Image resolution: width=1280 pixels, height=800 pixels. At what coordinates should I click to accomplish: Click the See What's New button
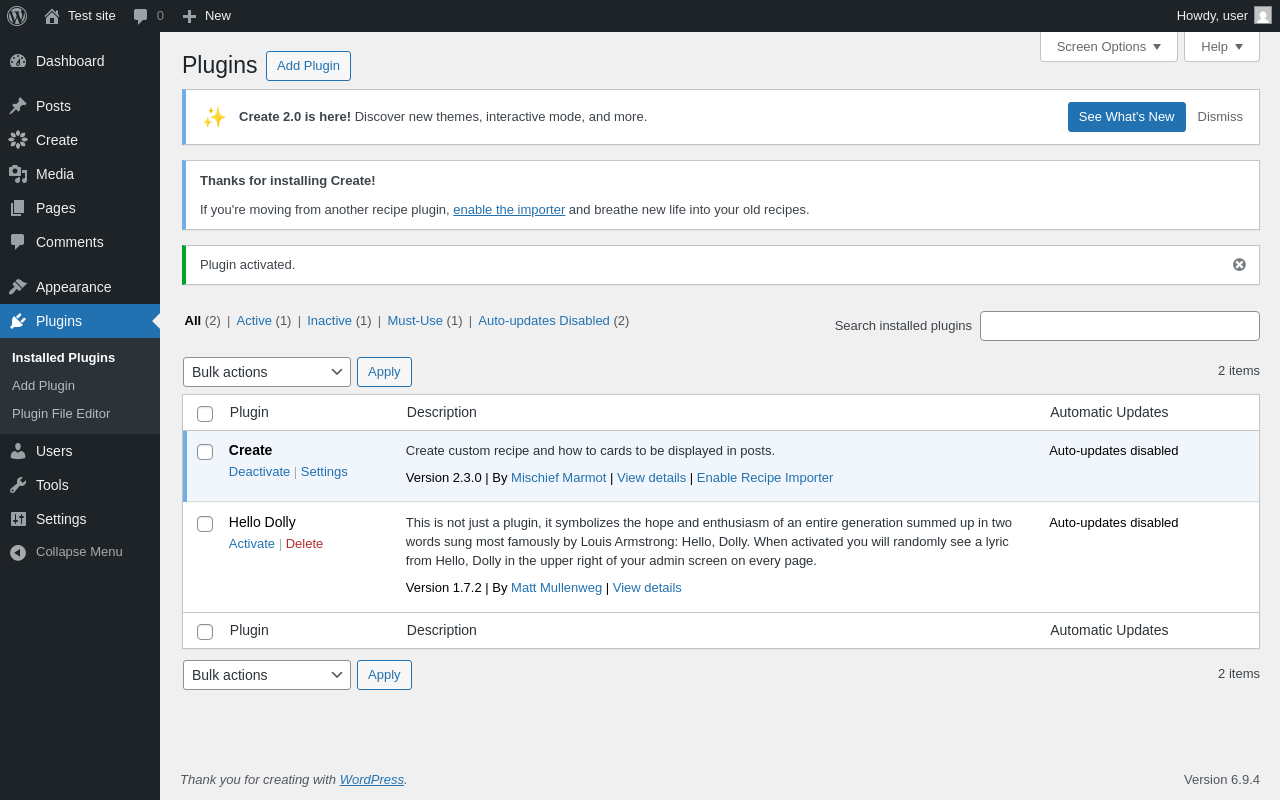click(x=1126, y=117)
